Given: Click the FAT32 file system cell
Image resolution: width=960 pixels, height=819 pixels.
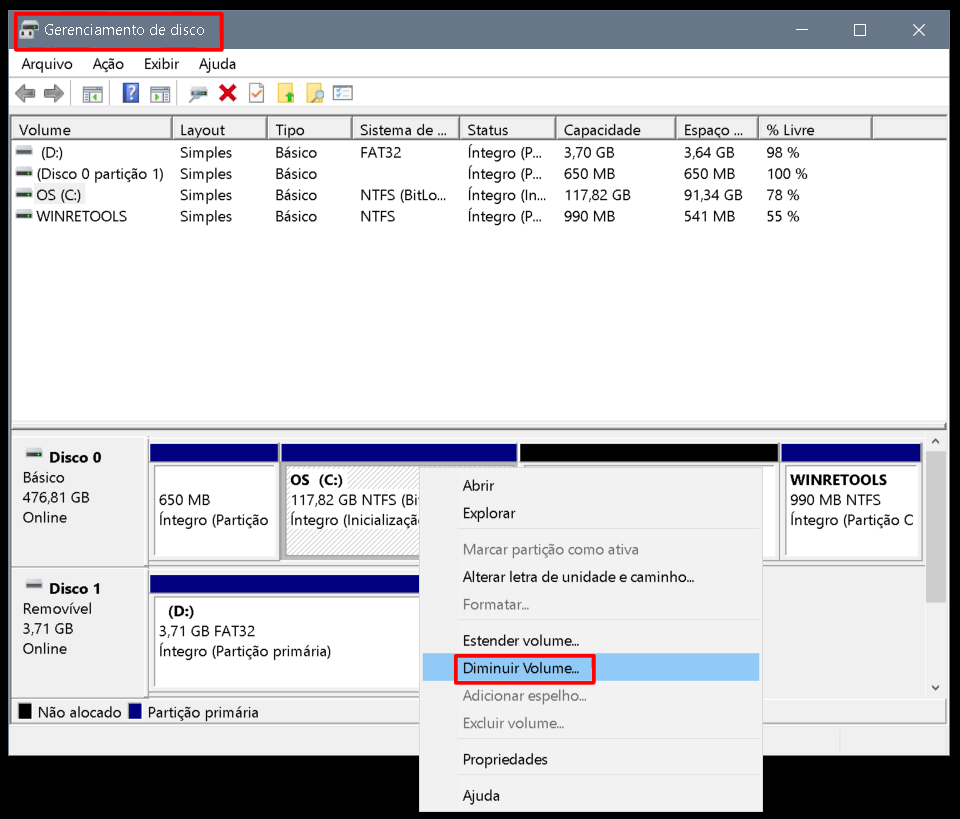Looking at the screenshot, I should click(x=380, y=152).
